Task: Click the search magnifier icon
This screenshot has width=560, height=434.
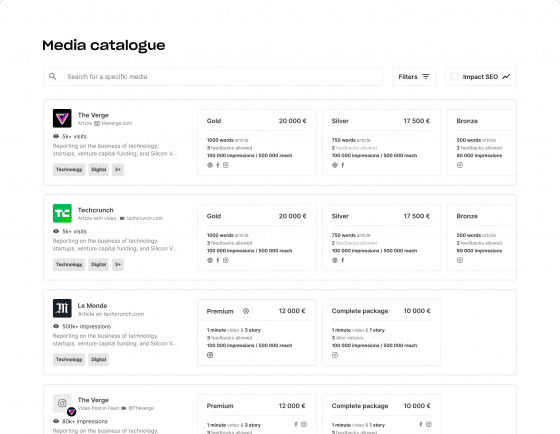Action: (x=52, y=76)
